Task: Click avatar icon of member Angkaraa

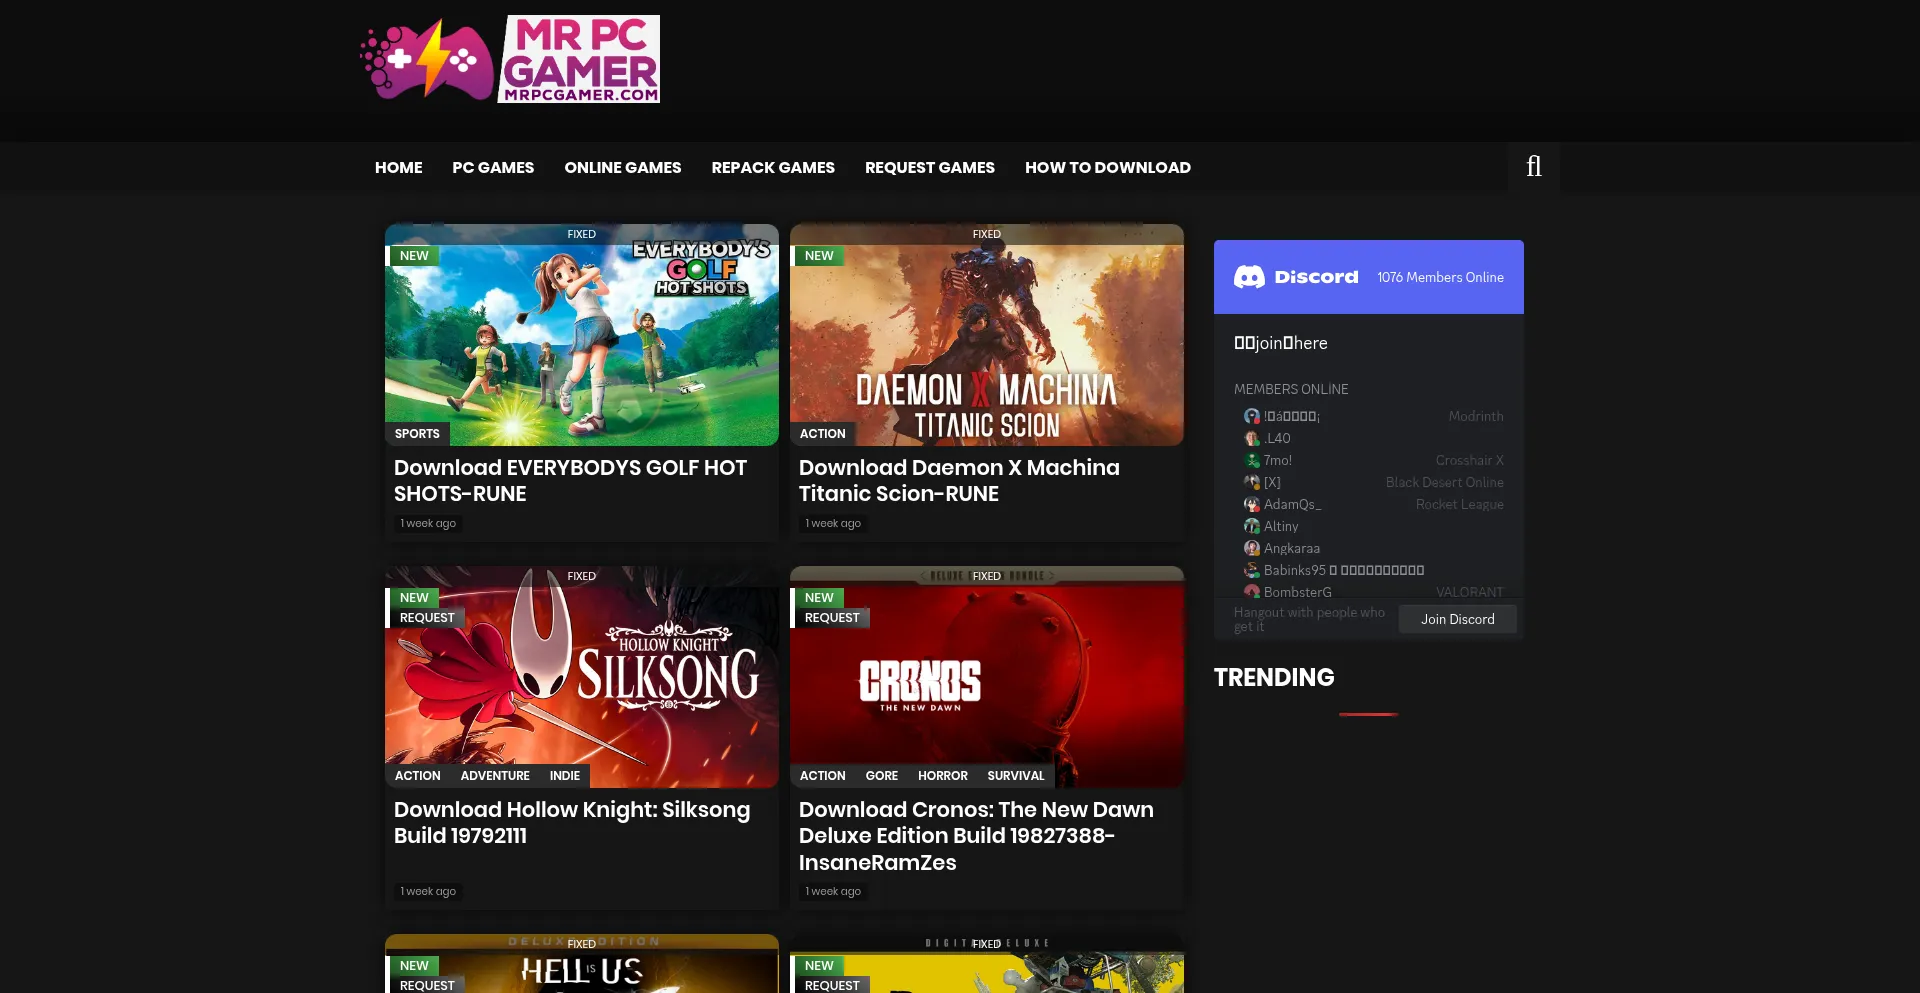Action: (1251, 549)
